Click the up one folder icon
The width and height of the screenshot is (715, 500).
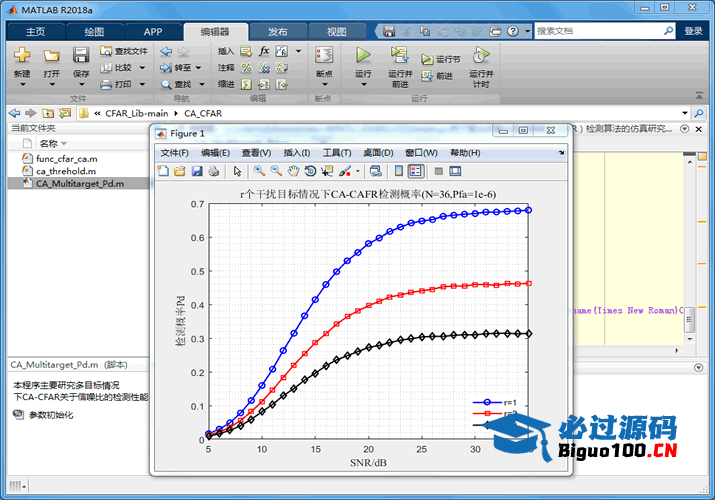tap(48, 113)
